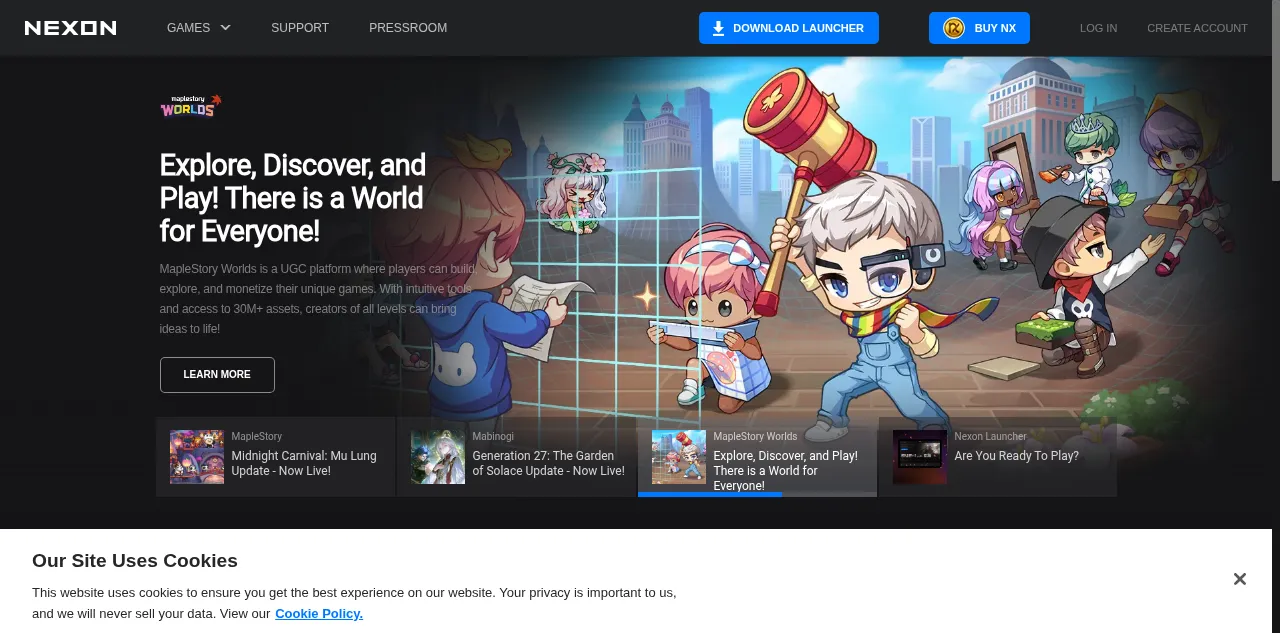Expand the Games dropdown menu
Image resolution: width=1280 pixels, height=633 pixels.
point(188,28)
